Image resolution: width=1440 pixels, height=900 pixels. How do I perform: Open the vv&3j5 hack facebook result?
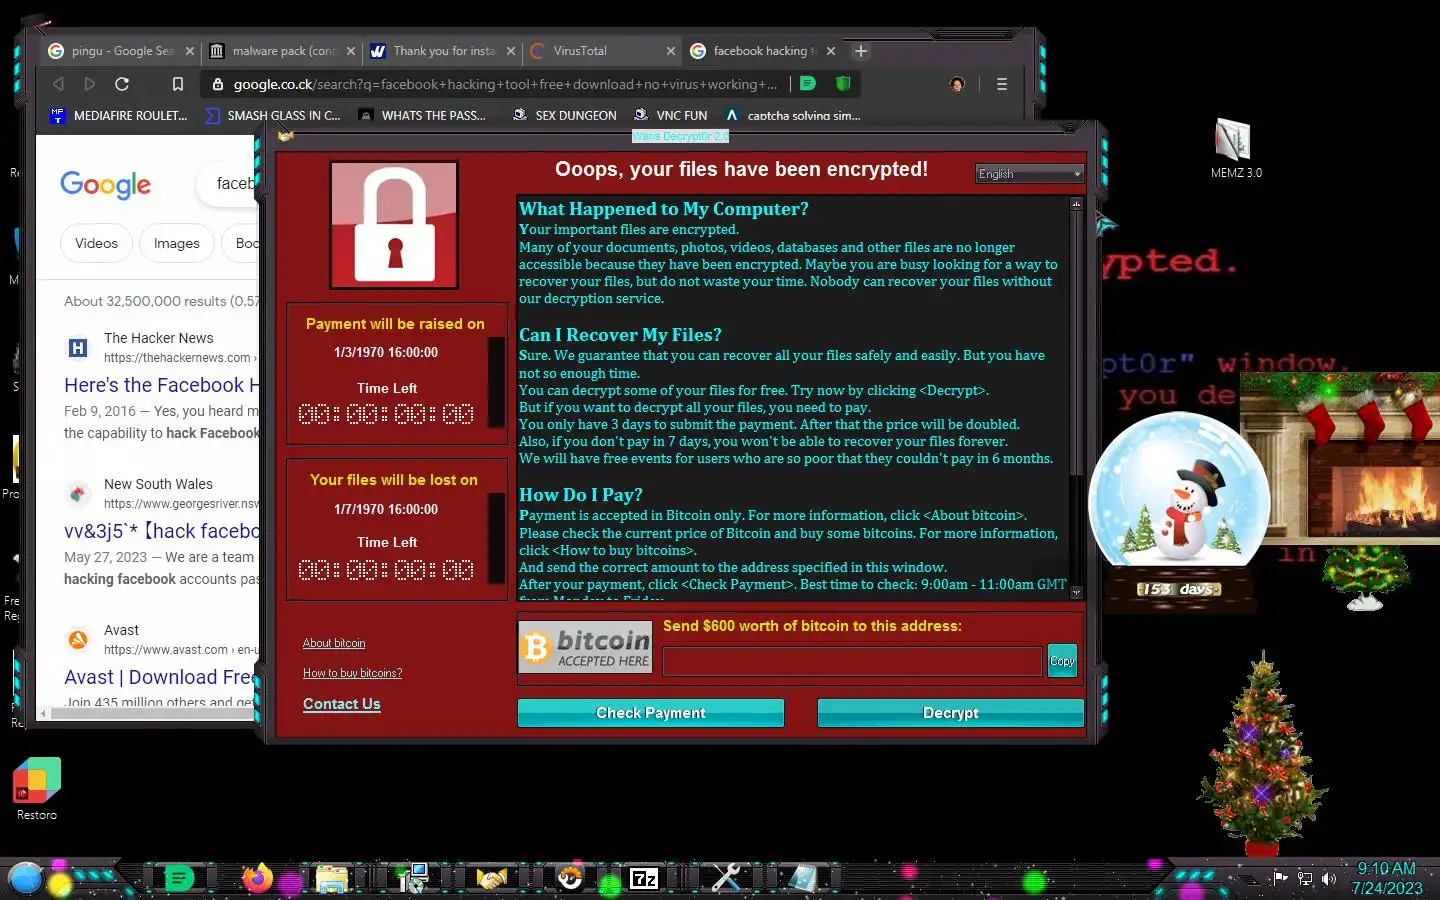pyautogui.click(x=161, y=531)
